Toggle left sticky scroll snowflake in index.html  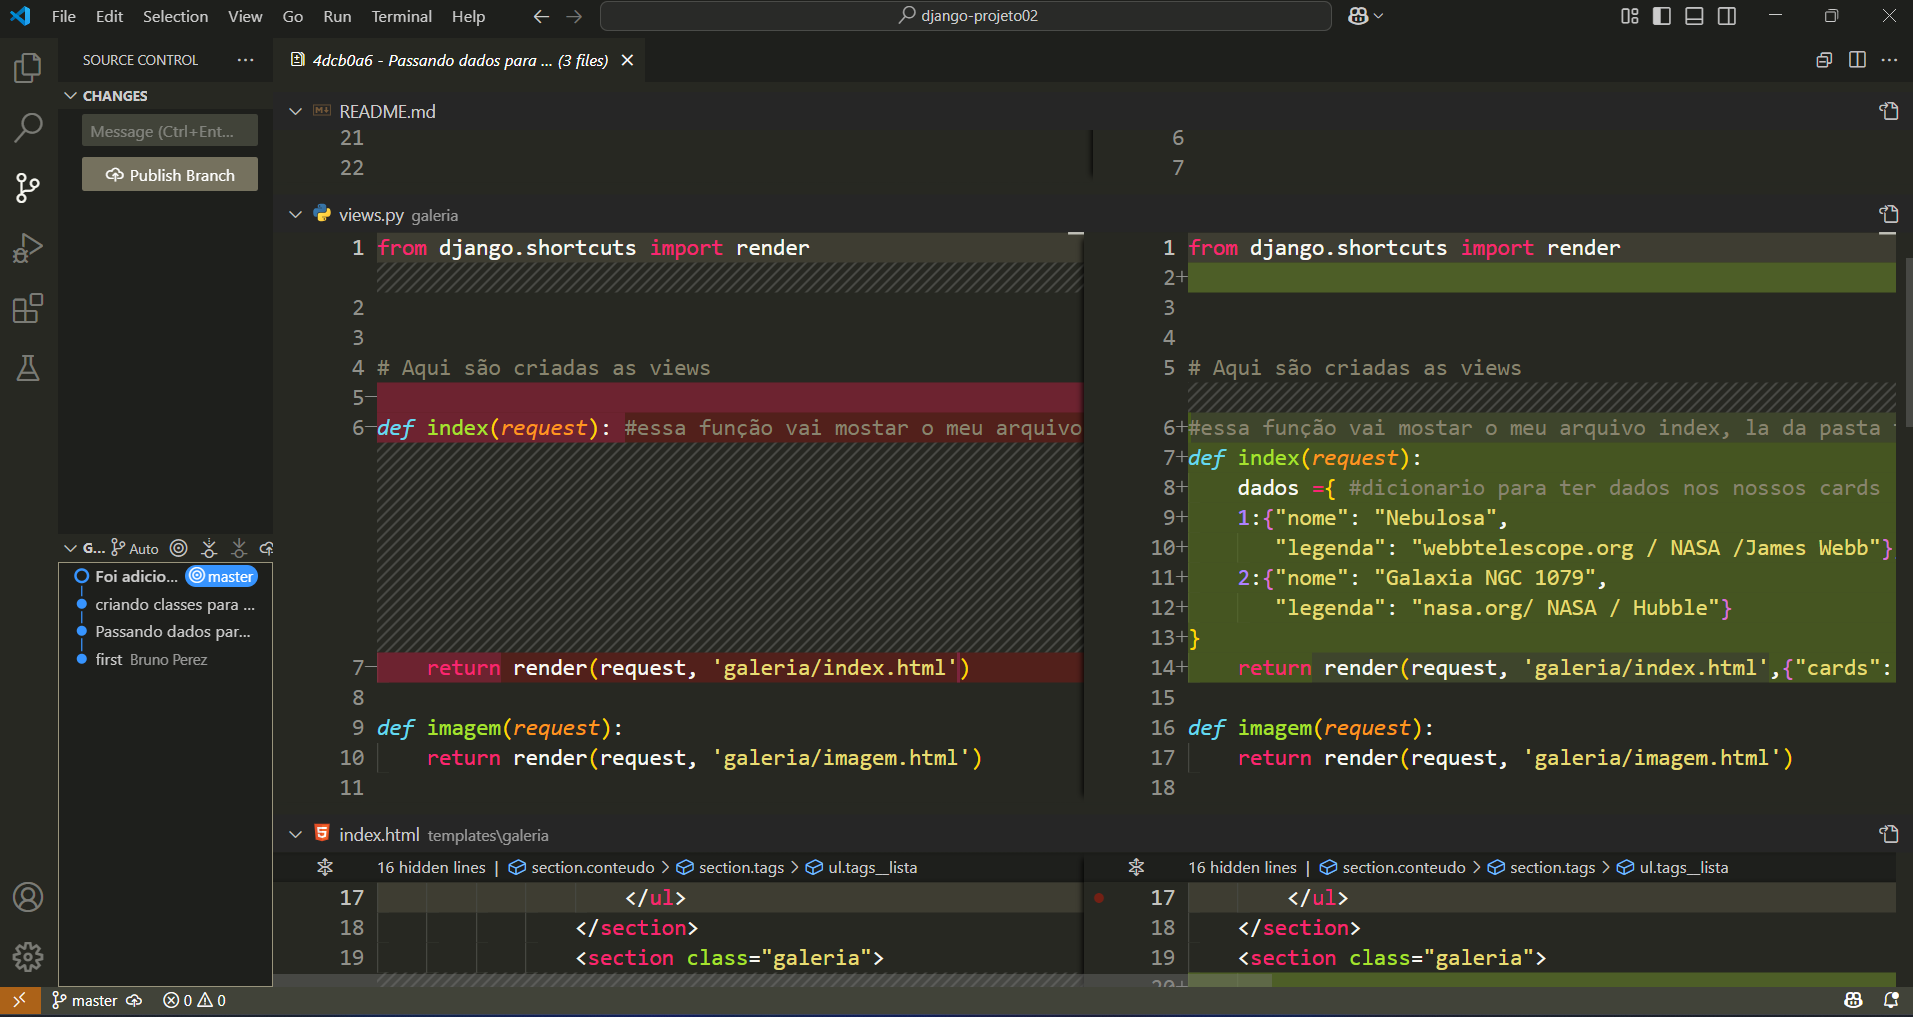(325, 867)
